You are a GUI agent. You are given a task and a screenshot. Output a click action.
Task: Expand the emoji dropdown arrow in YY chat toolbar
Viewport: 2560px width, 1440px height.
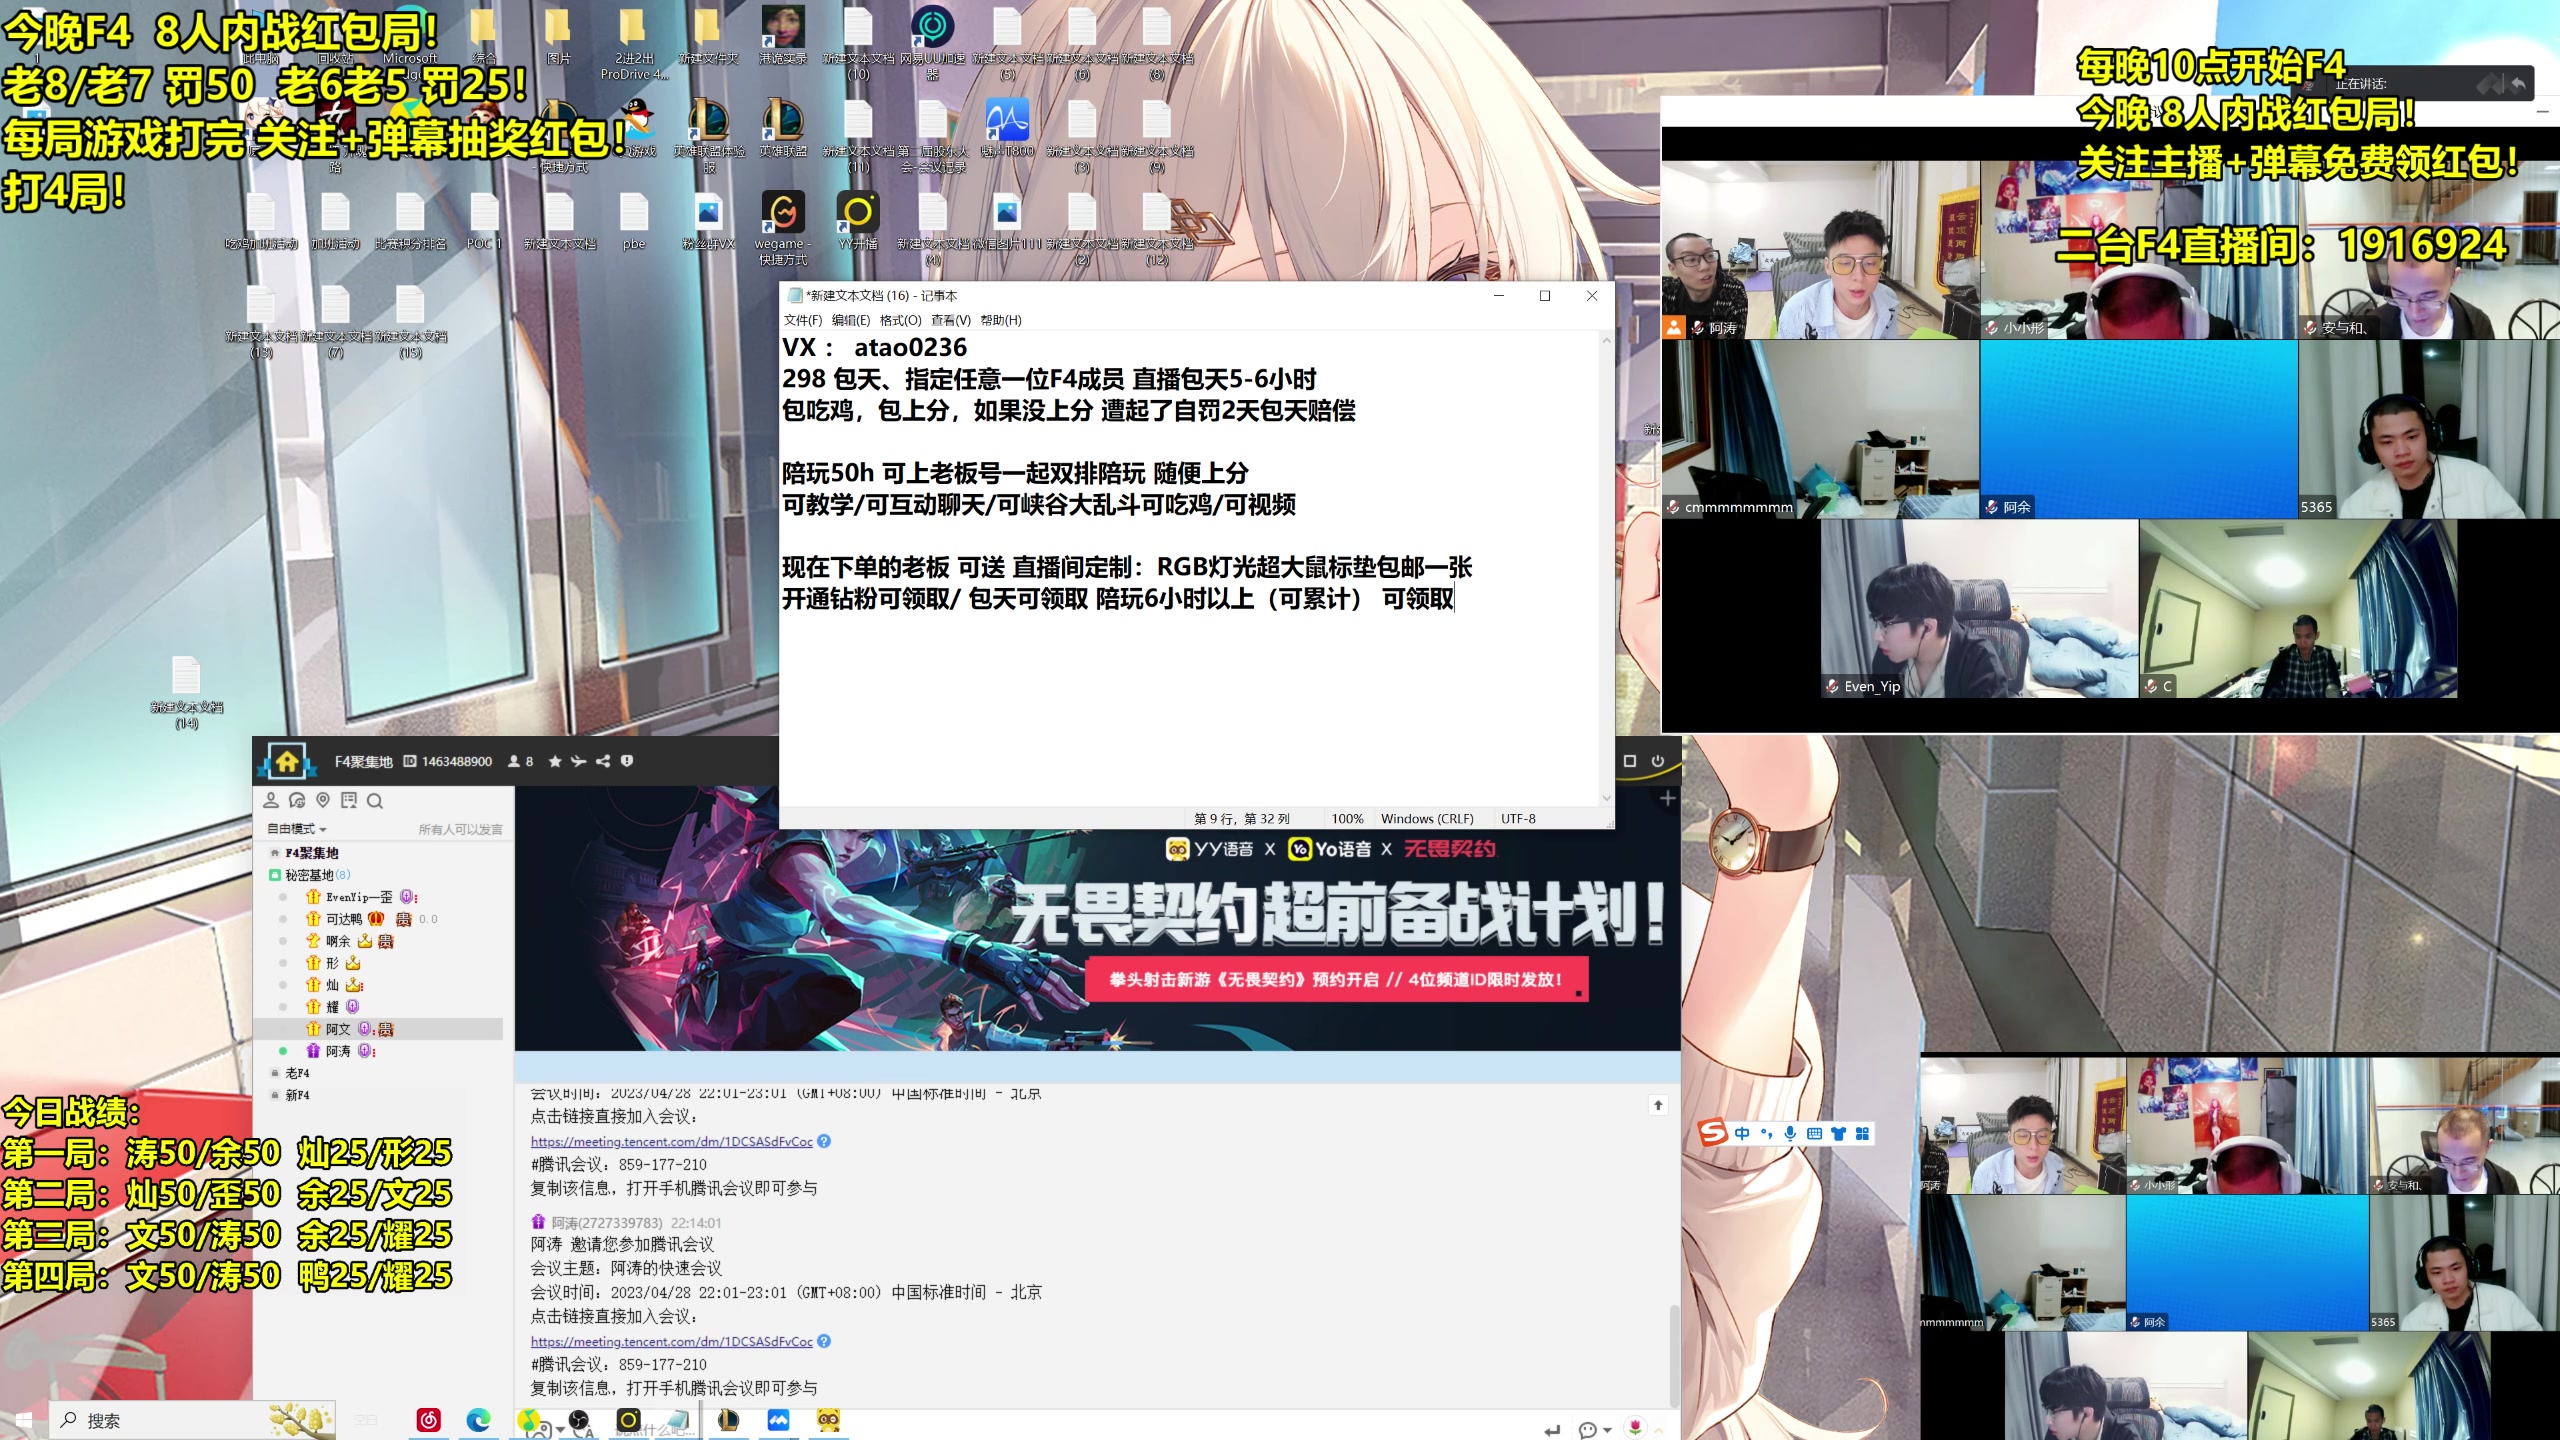point(1607,1430)
